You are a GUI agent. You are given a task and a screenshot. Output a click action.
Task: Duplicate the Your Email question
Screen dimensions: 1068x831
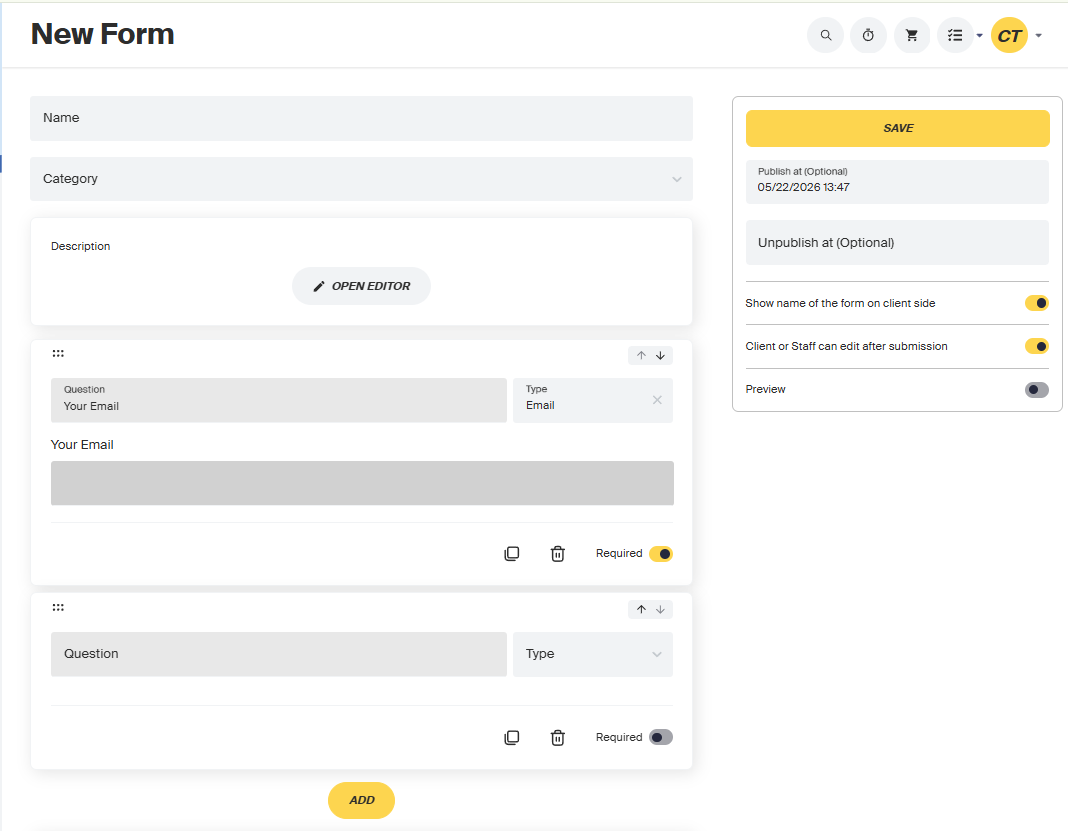tap(512, 554)
